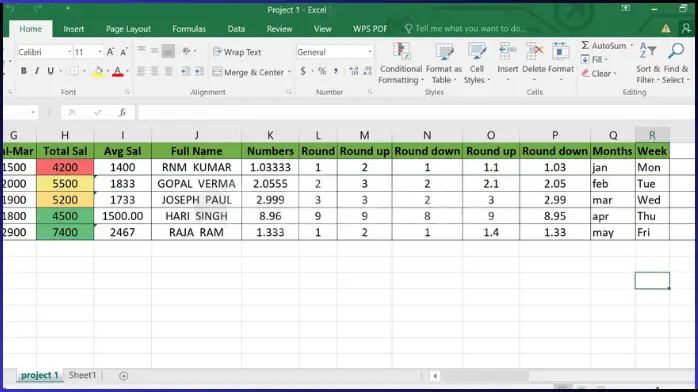698x392 pixels.
Task: Open Format as Table
Action: [444, 63]
